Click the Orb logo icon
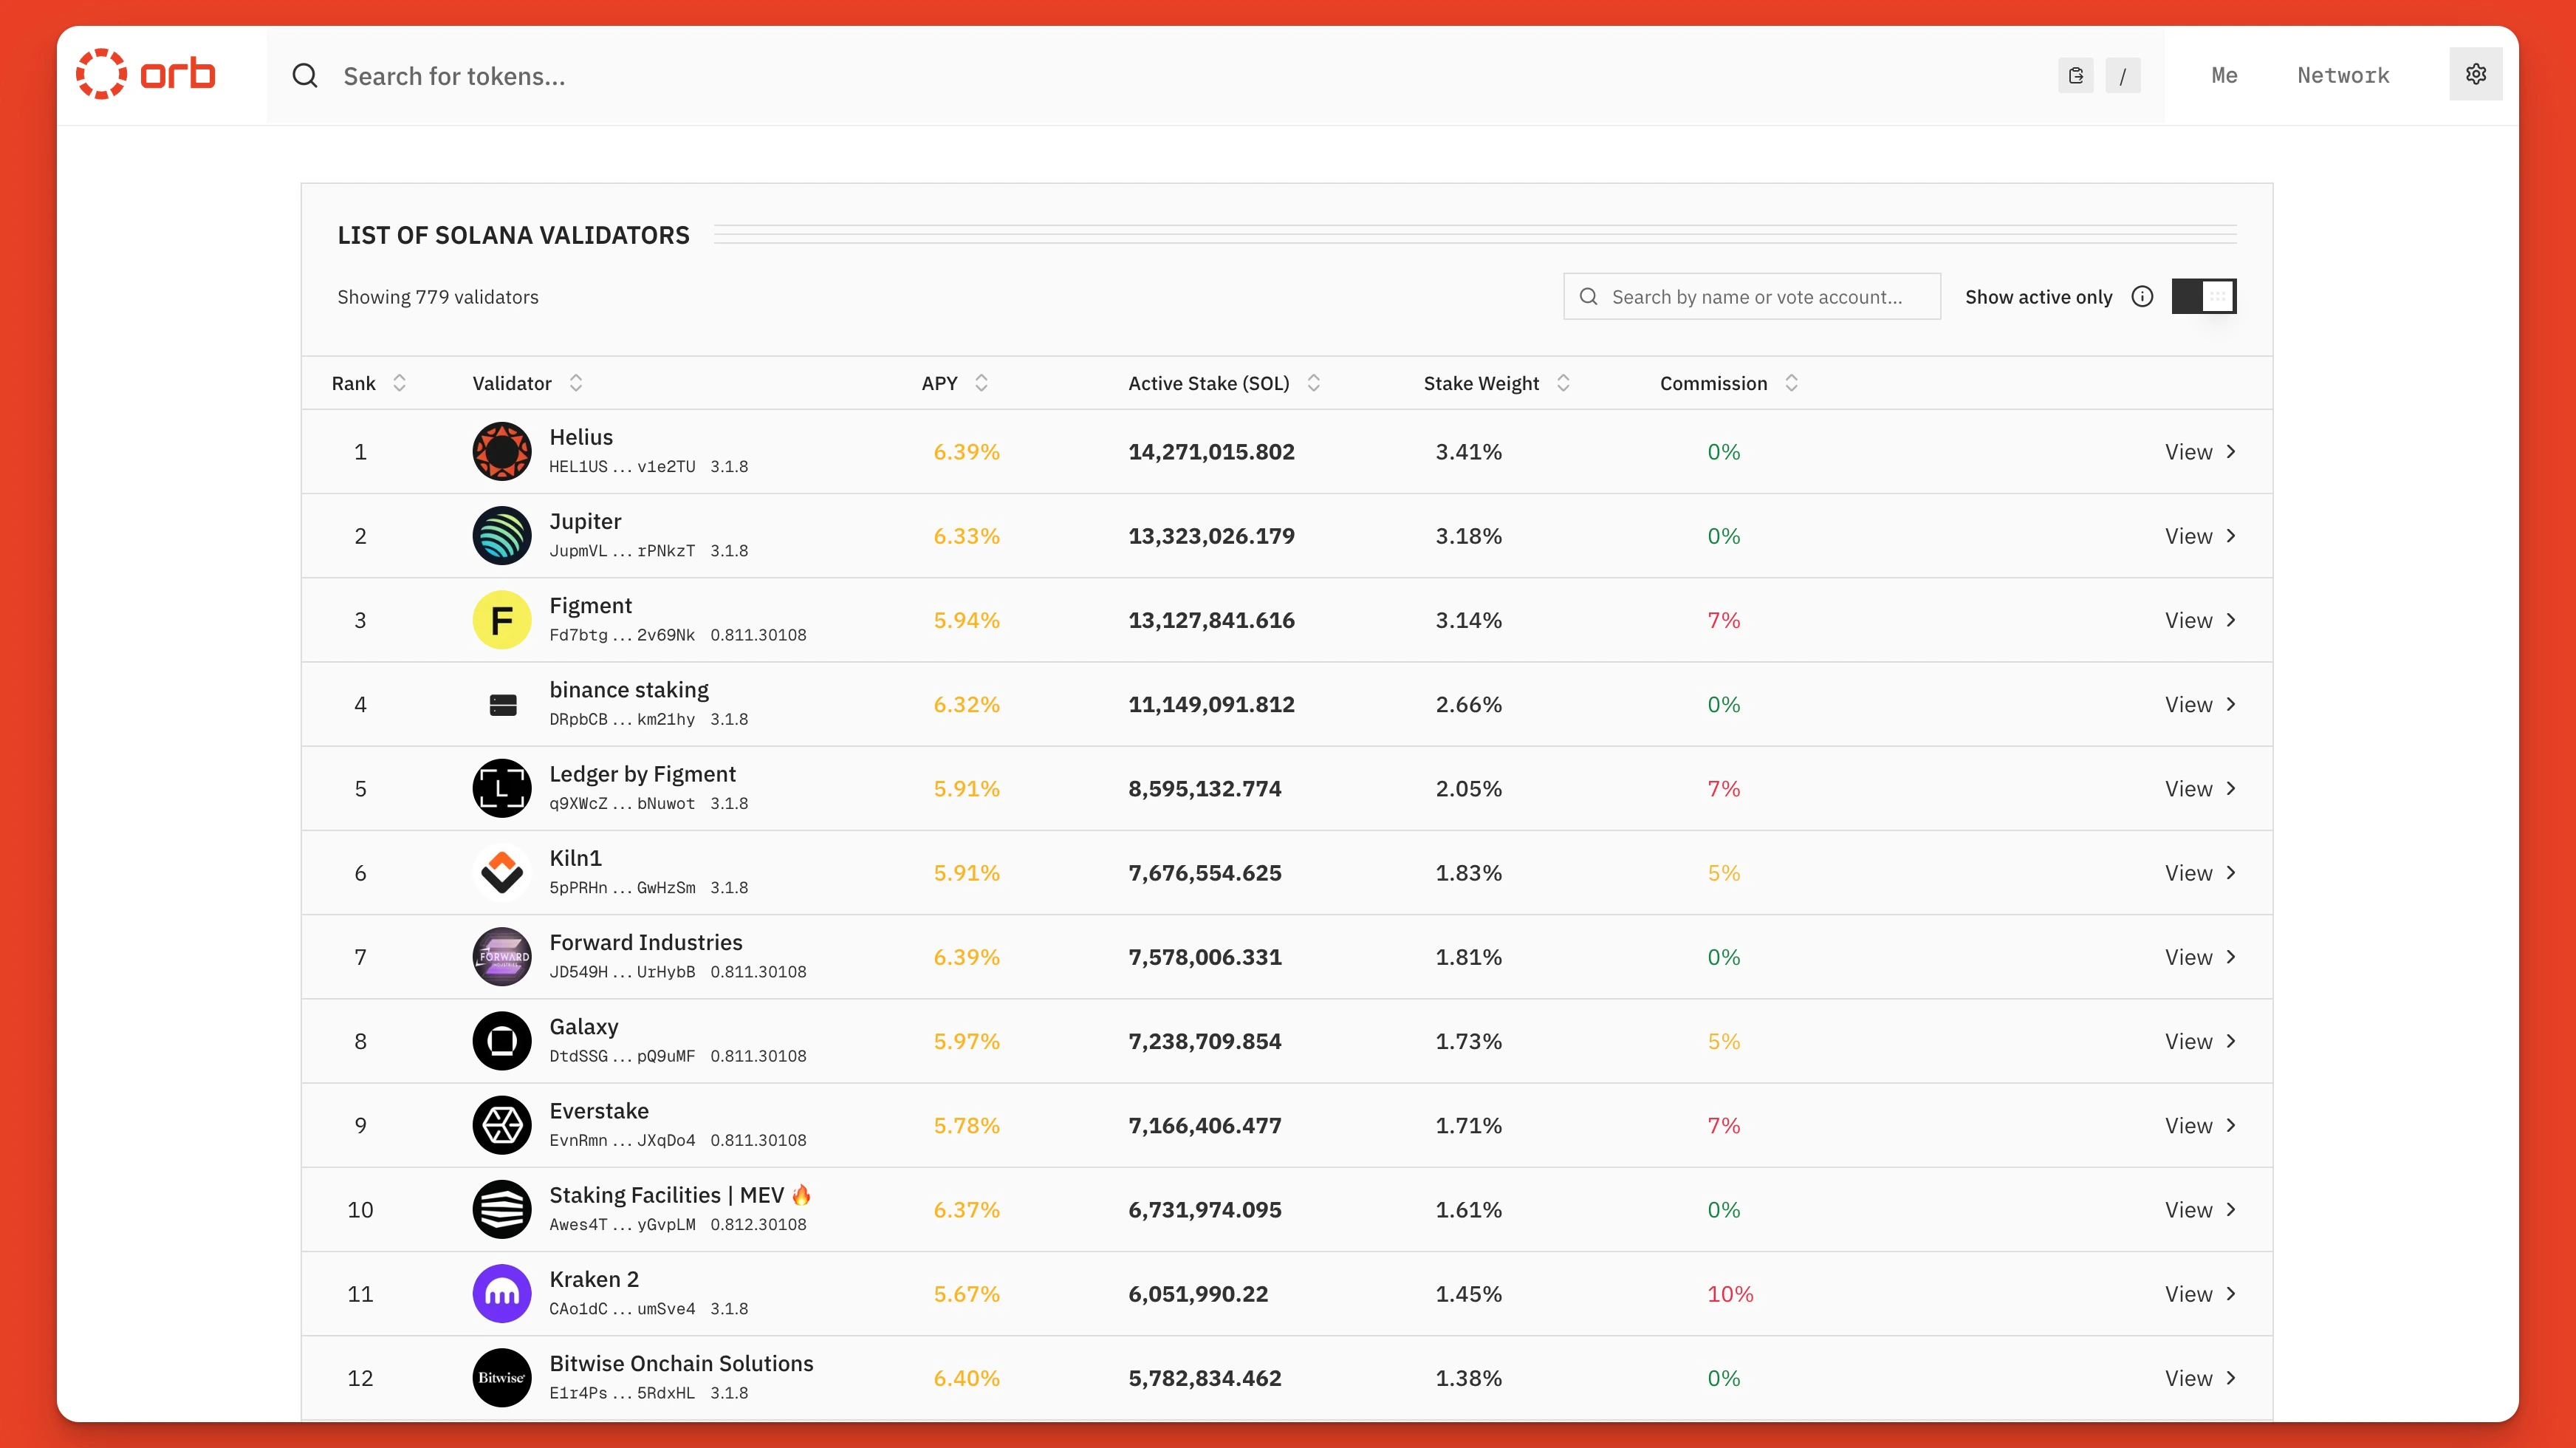Image resolution: width=2576 pixels, height=1448 pixels. (102, 75)
